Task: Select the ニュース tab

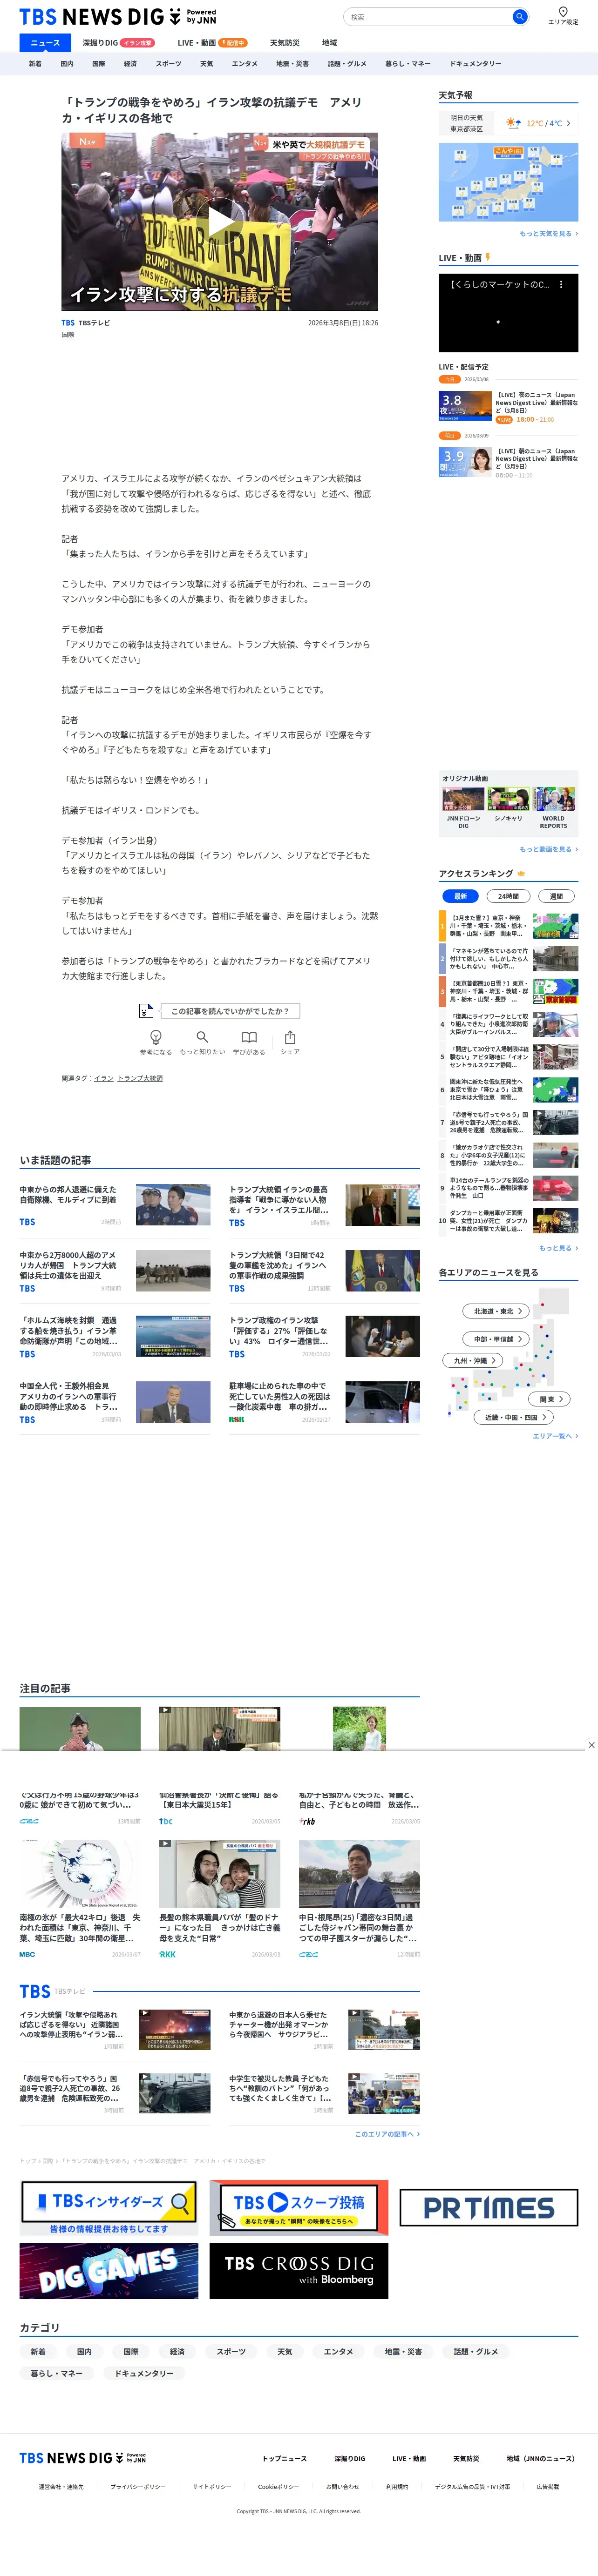Action: (45, 43)
